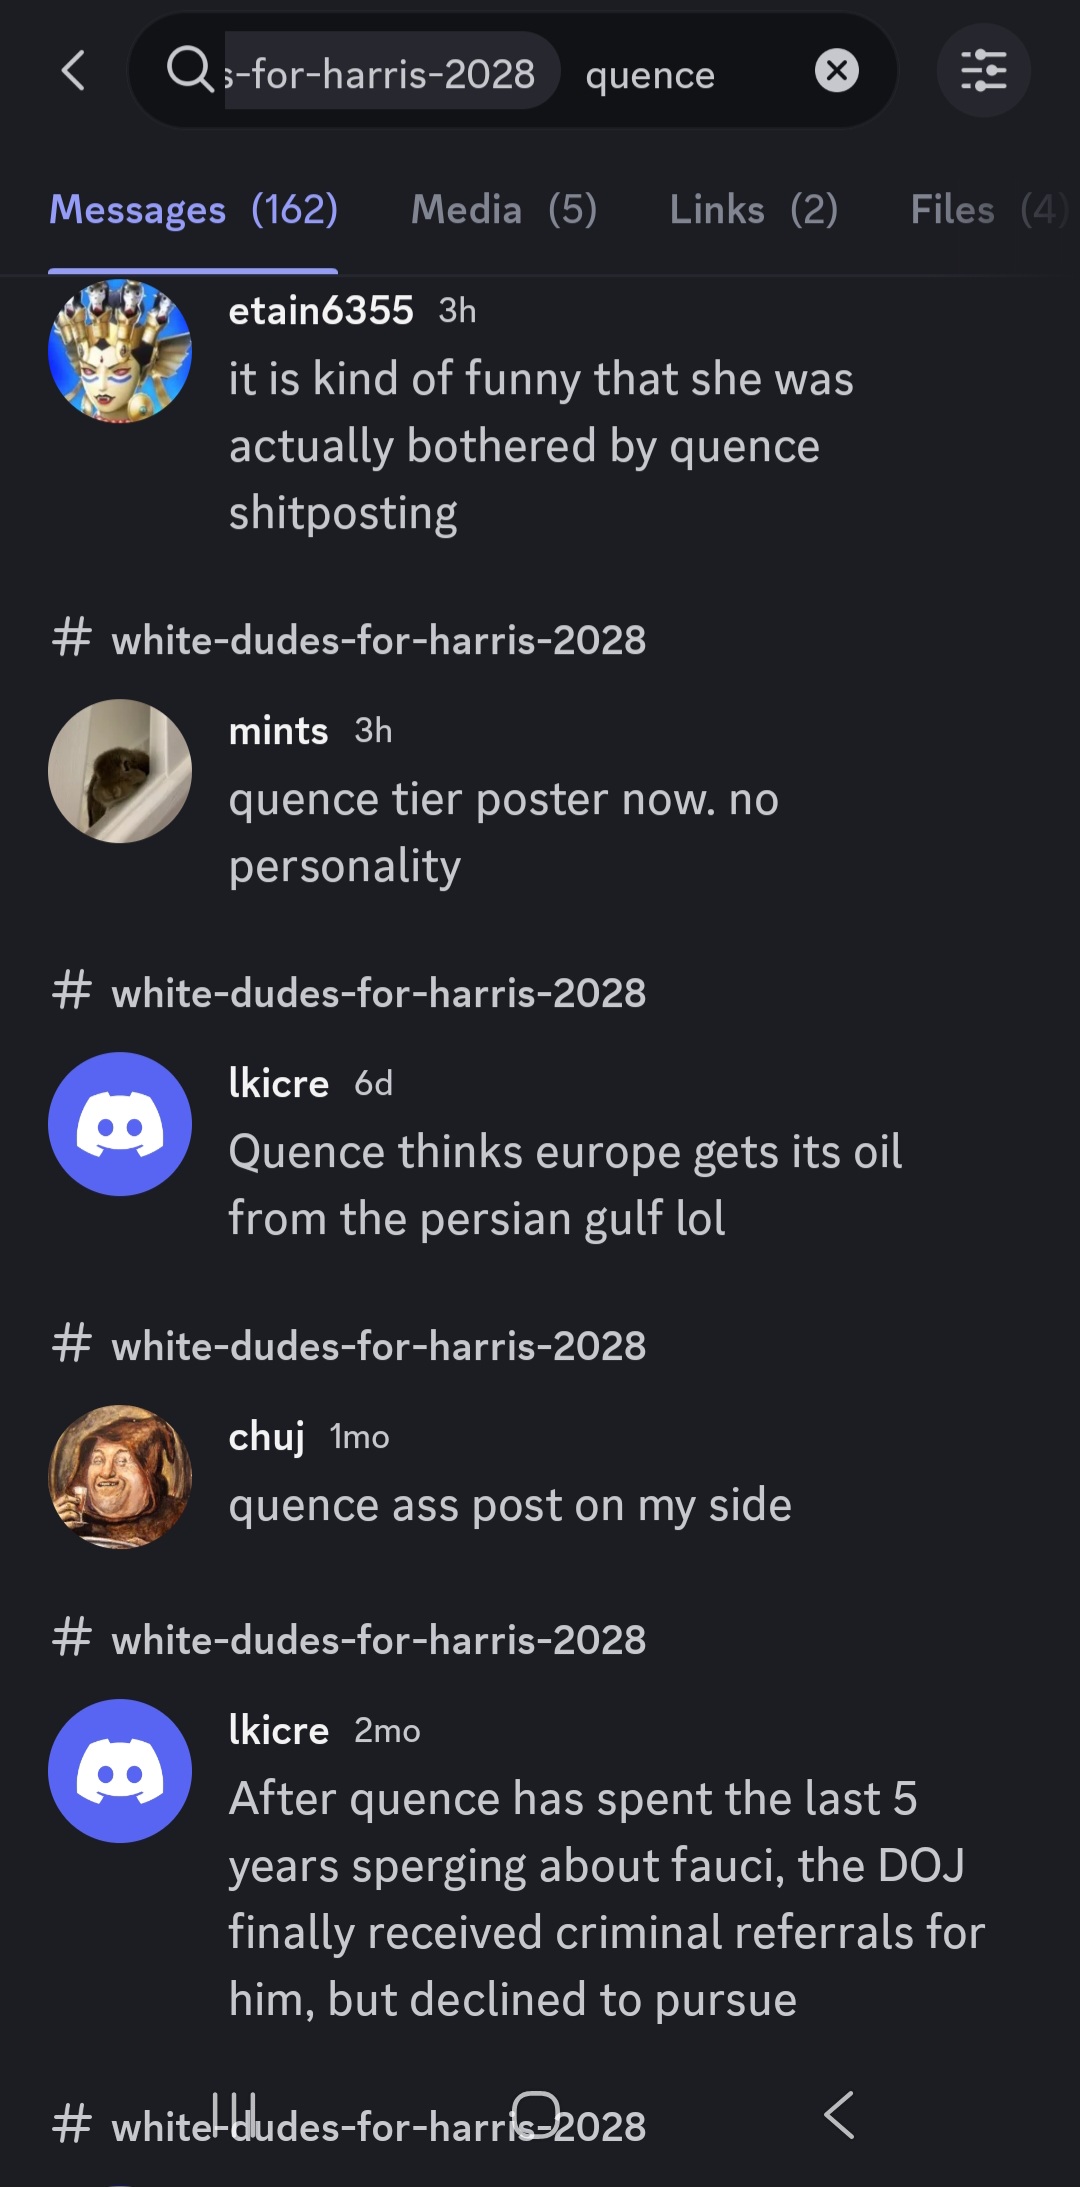Tap lkicre's Discord avatar on 2mo message
This screenshot has height=2187, width=1080.
(x=120, y=1771)
